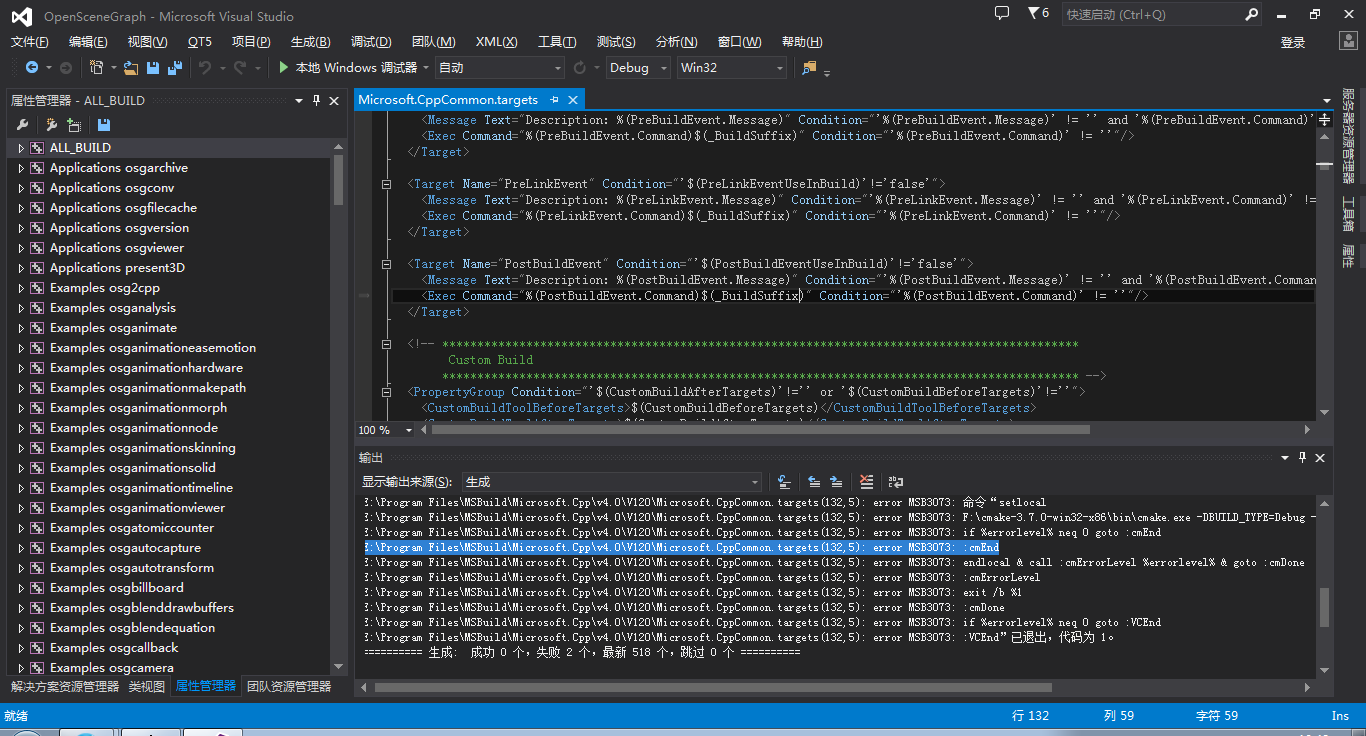Open the 调试(D) debug menu
Image resolution: width=1366 pixels, height=736 pixels.
[x=371, y=42]
